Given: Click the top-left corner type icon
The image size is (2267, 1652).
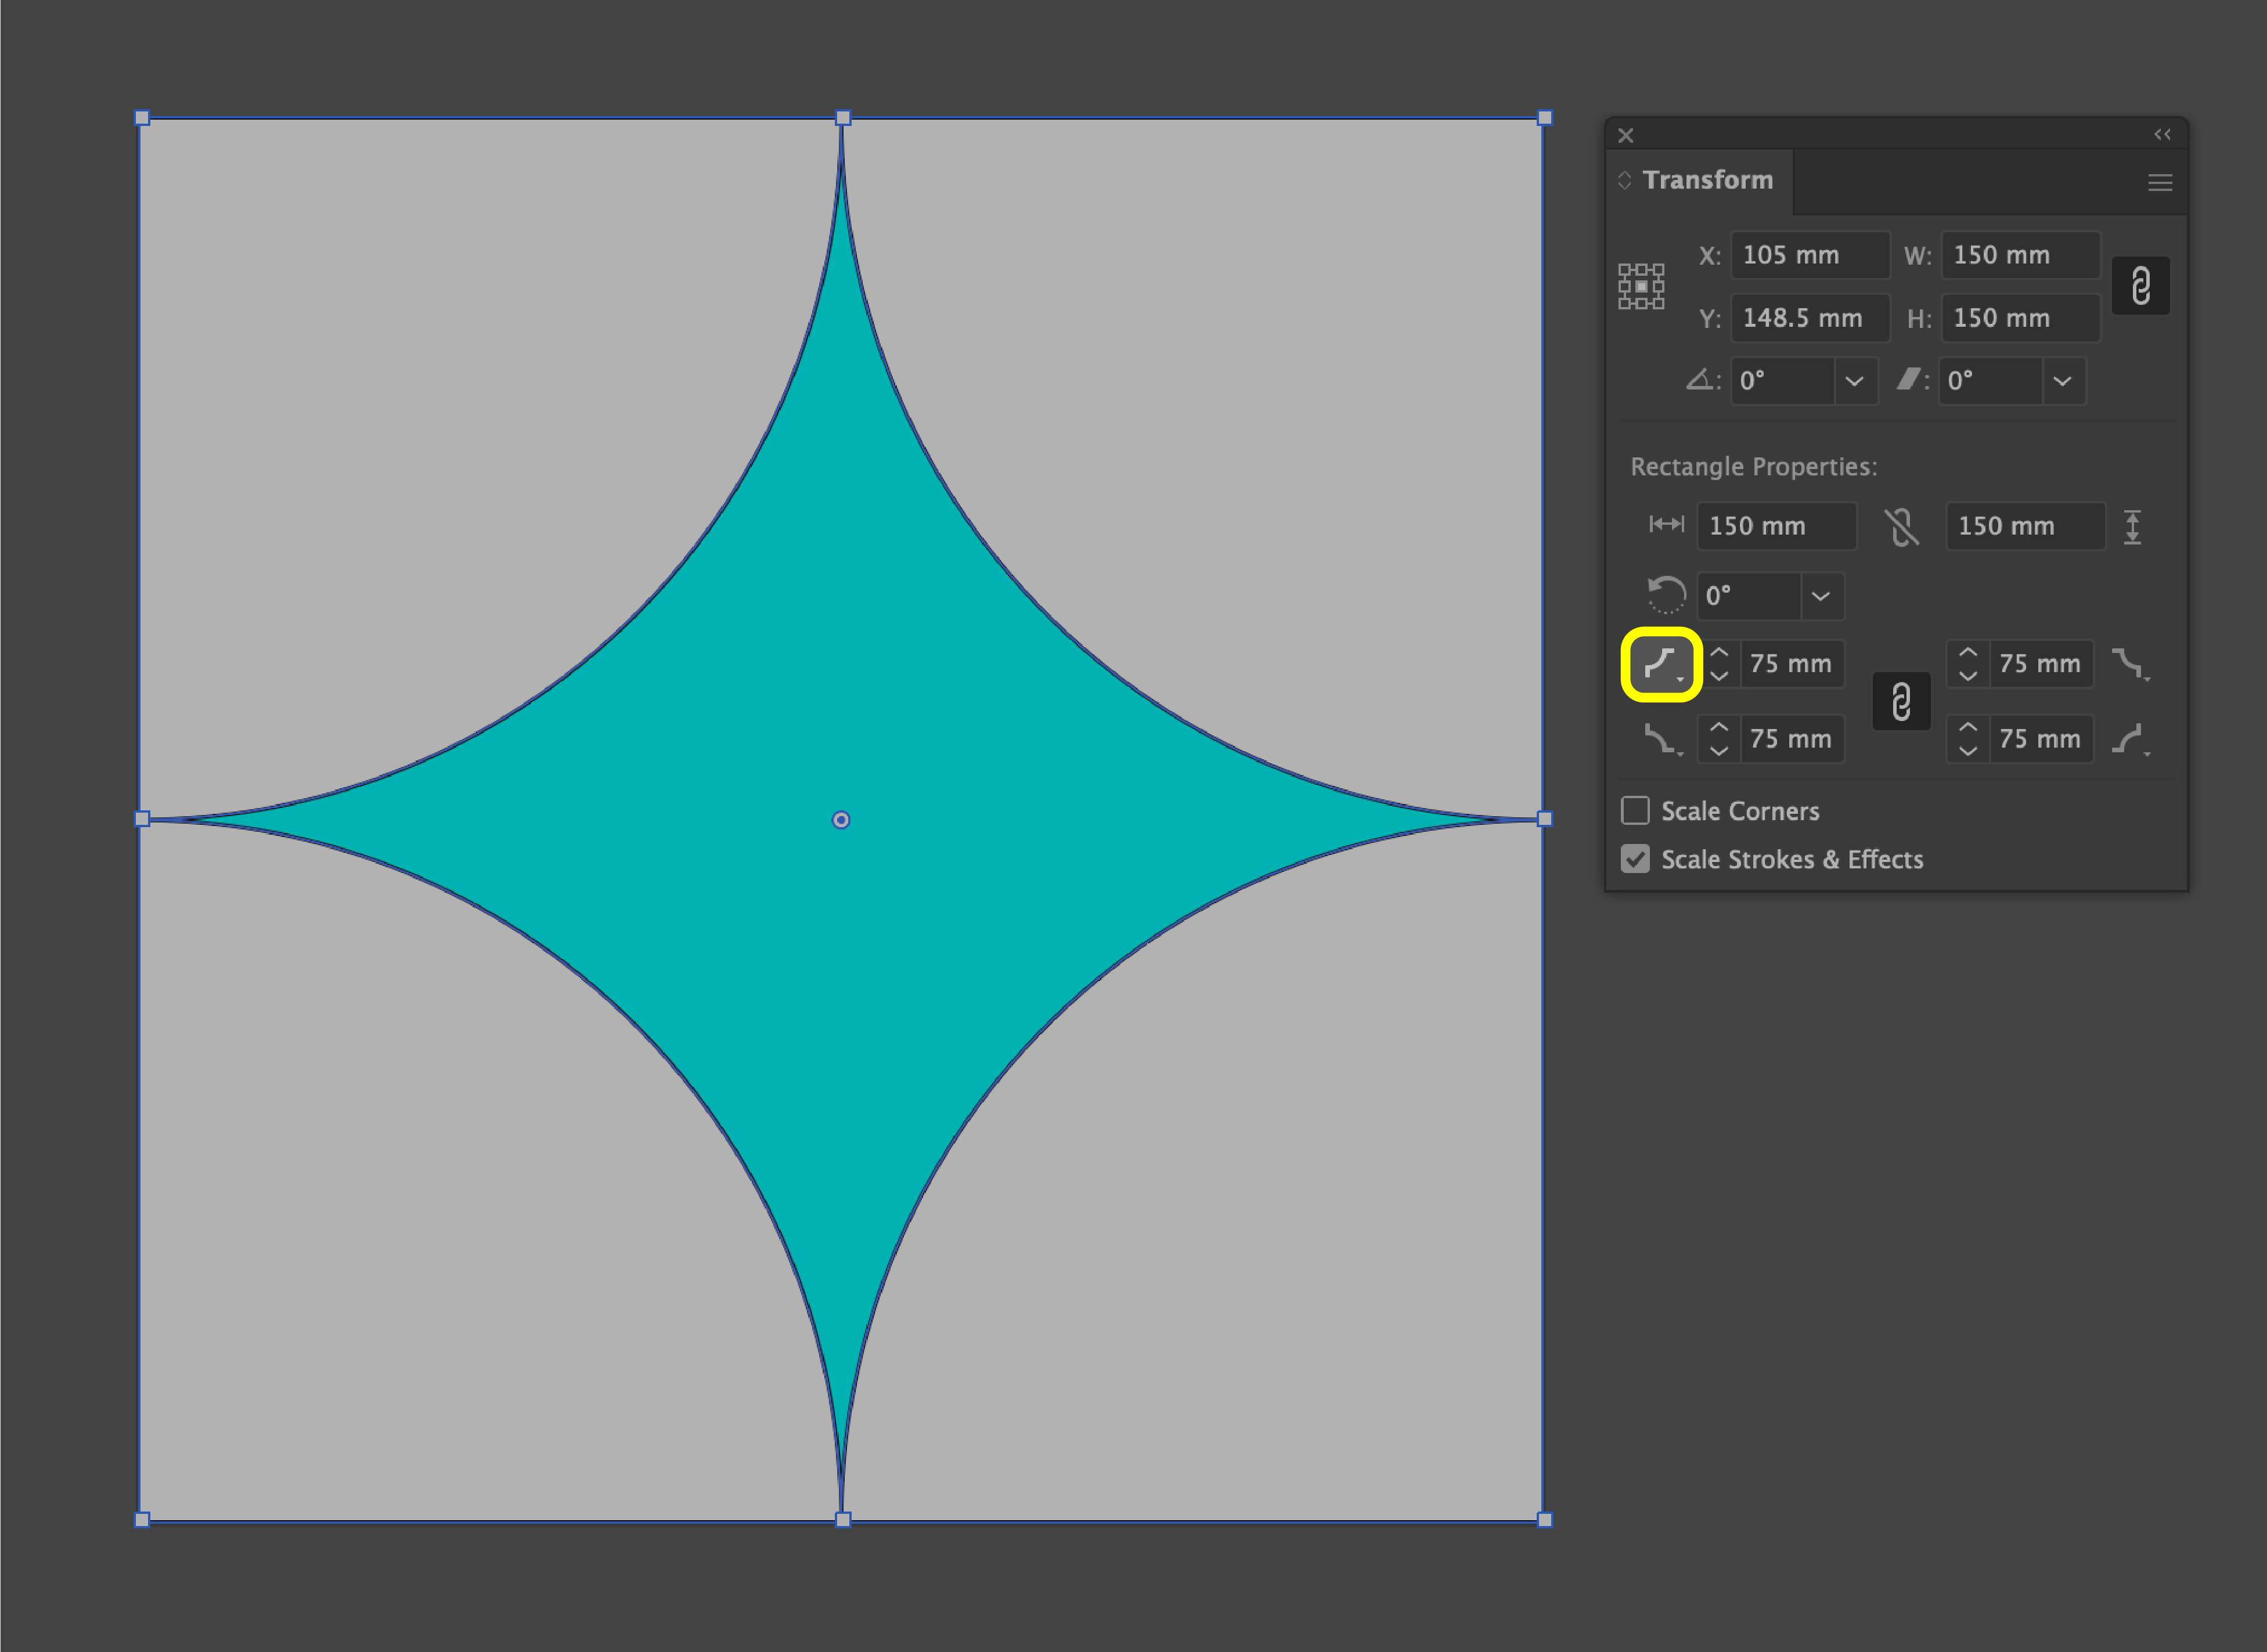Looking at the screenshot, I should 1661,664.
